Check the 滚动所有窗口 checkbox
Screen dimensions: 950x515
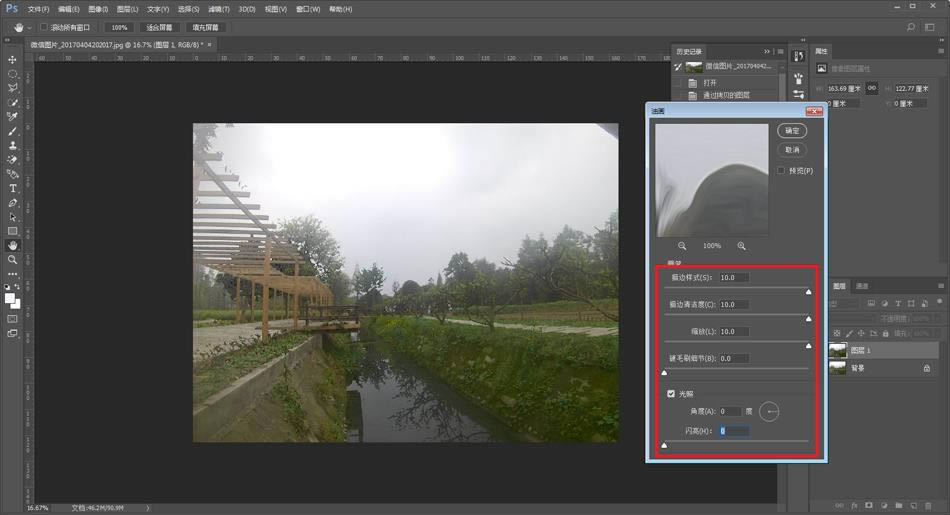(x=44, y=27)
